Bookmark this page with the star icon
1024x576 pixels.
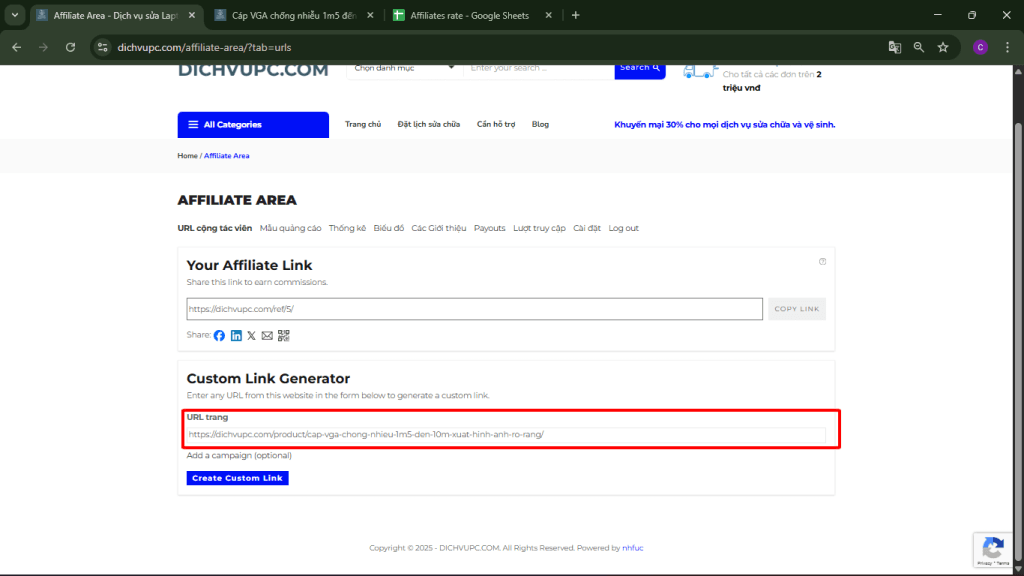point(942,47)
